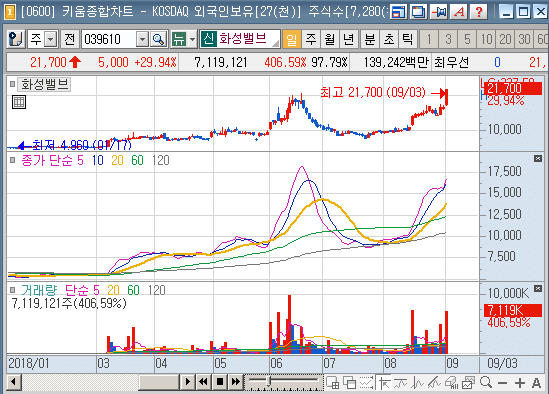Click the chart image save icon
Image resolution: width=549 pixels, height=394 pixels.
[x=468, y=382]
